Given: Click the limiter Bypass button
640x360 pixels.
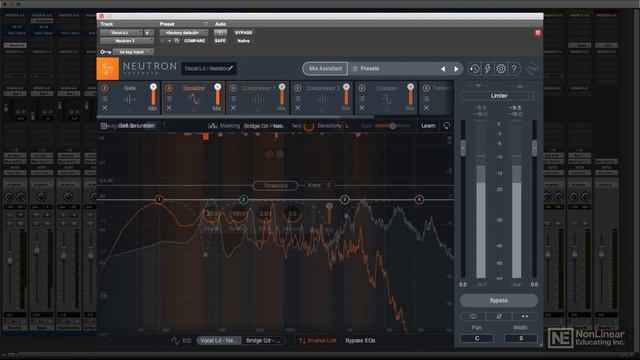Looking at the screenshot, I should point(499,300).
